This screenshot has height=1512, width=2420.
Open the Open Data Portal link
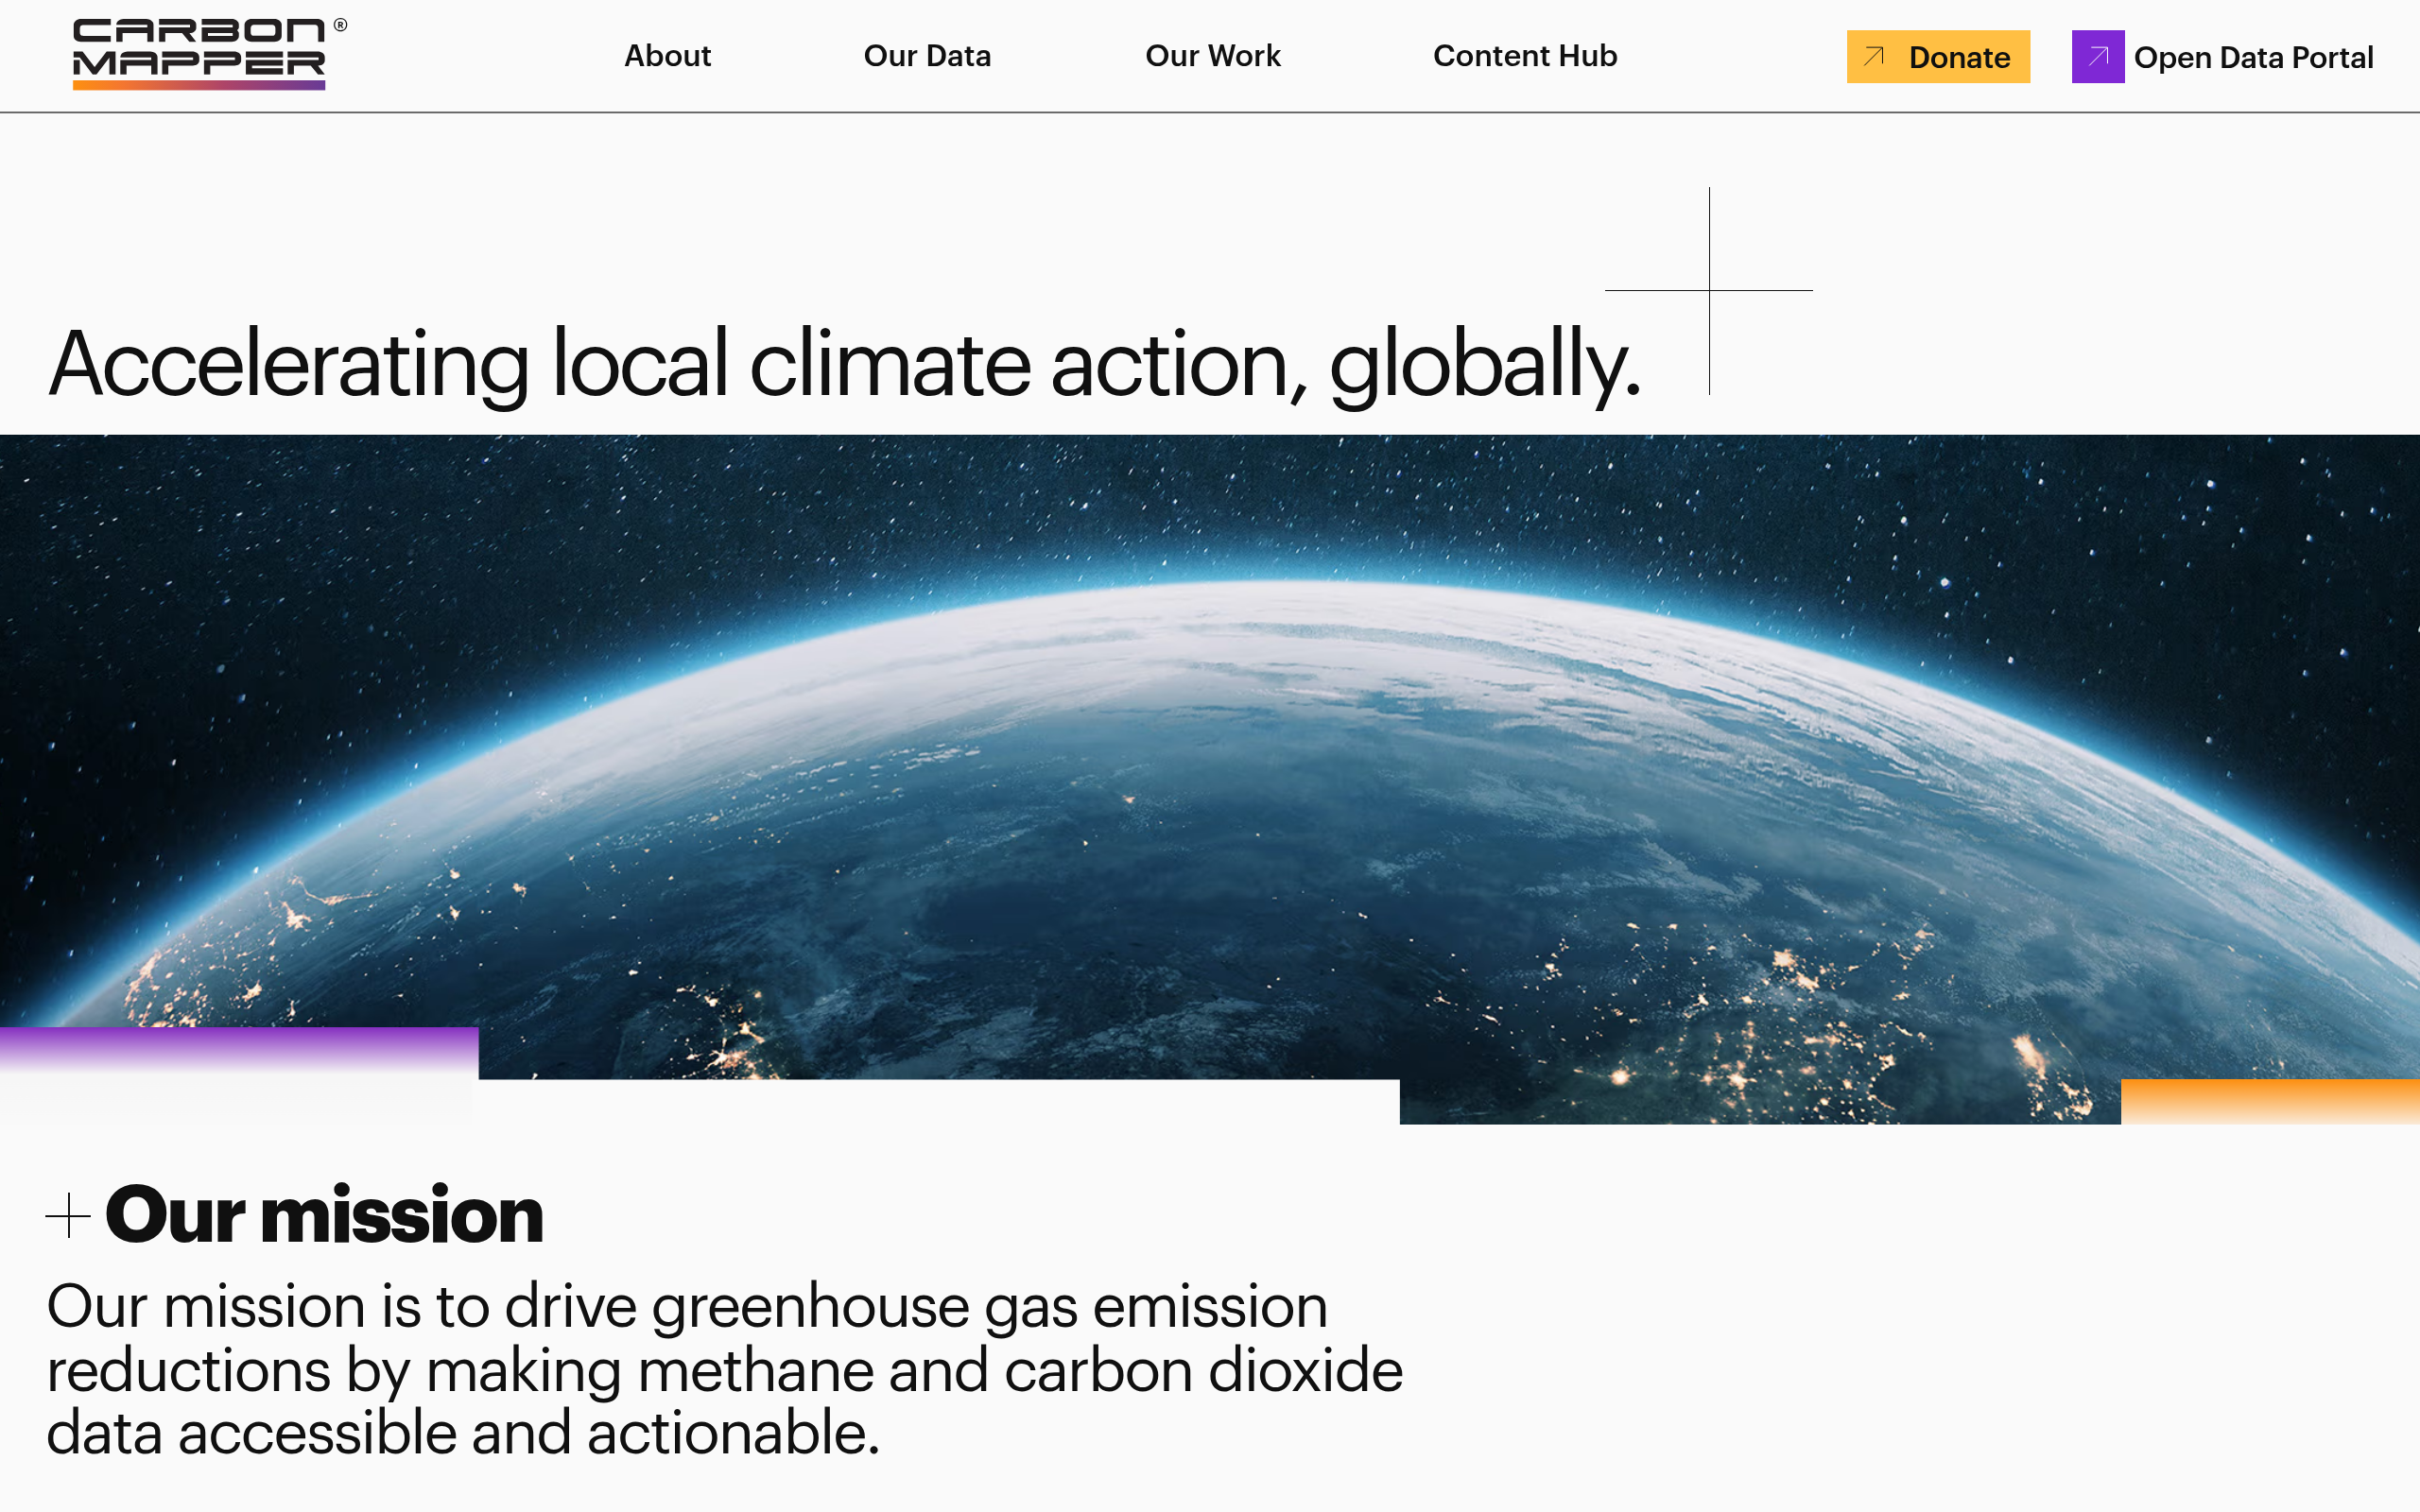click(x=2222, y=57)
